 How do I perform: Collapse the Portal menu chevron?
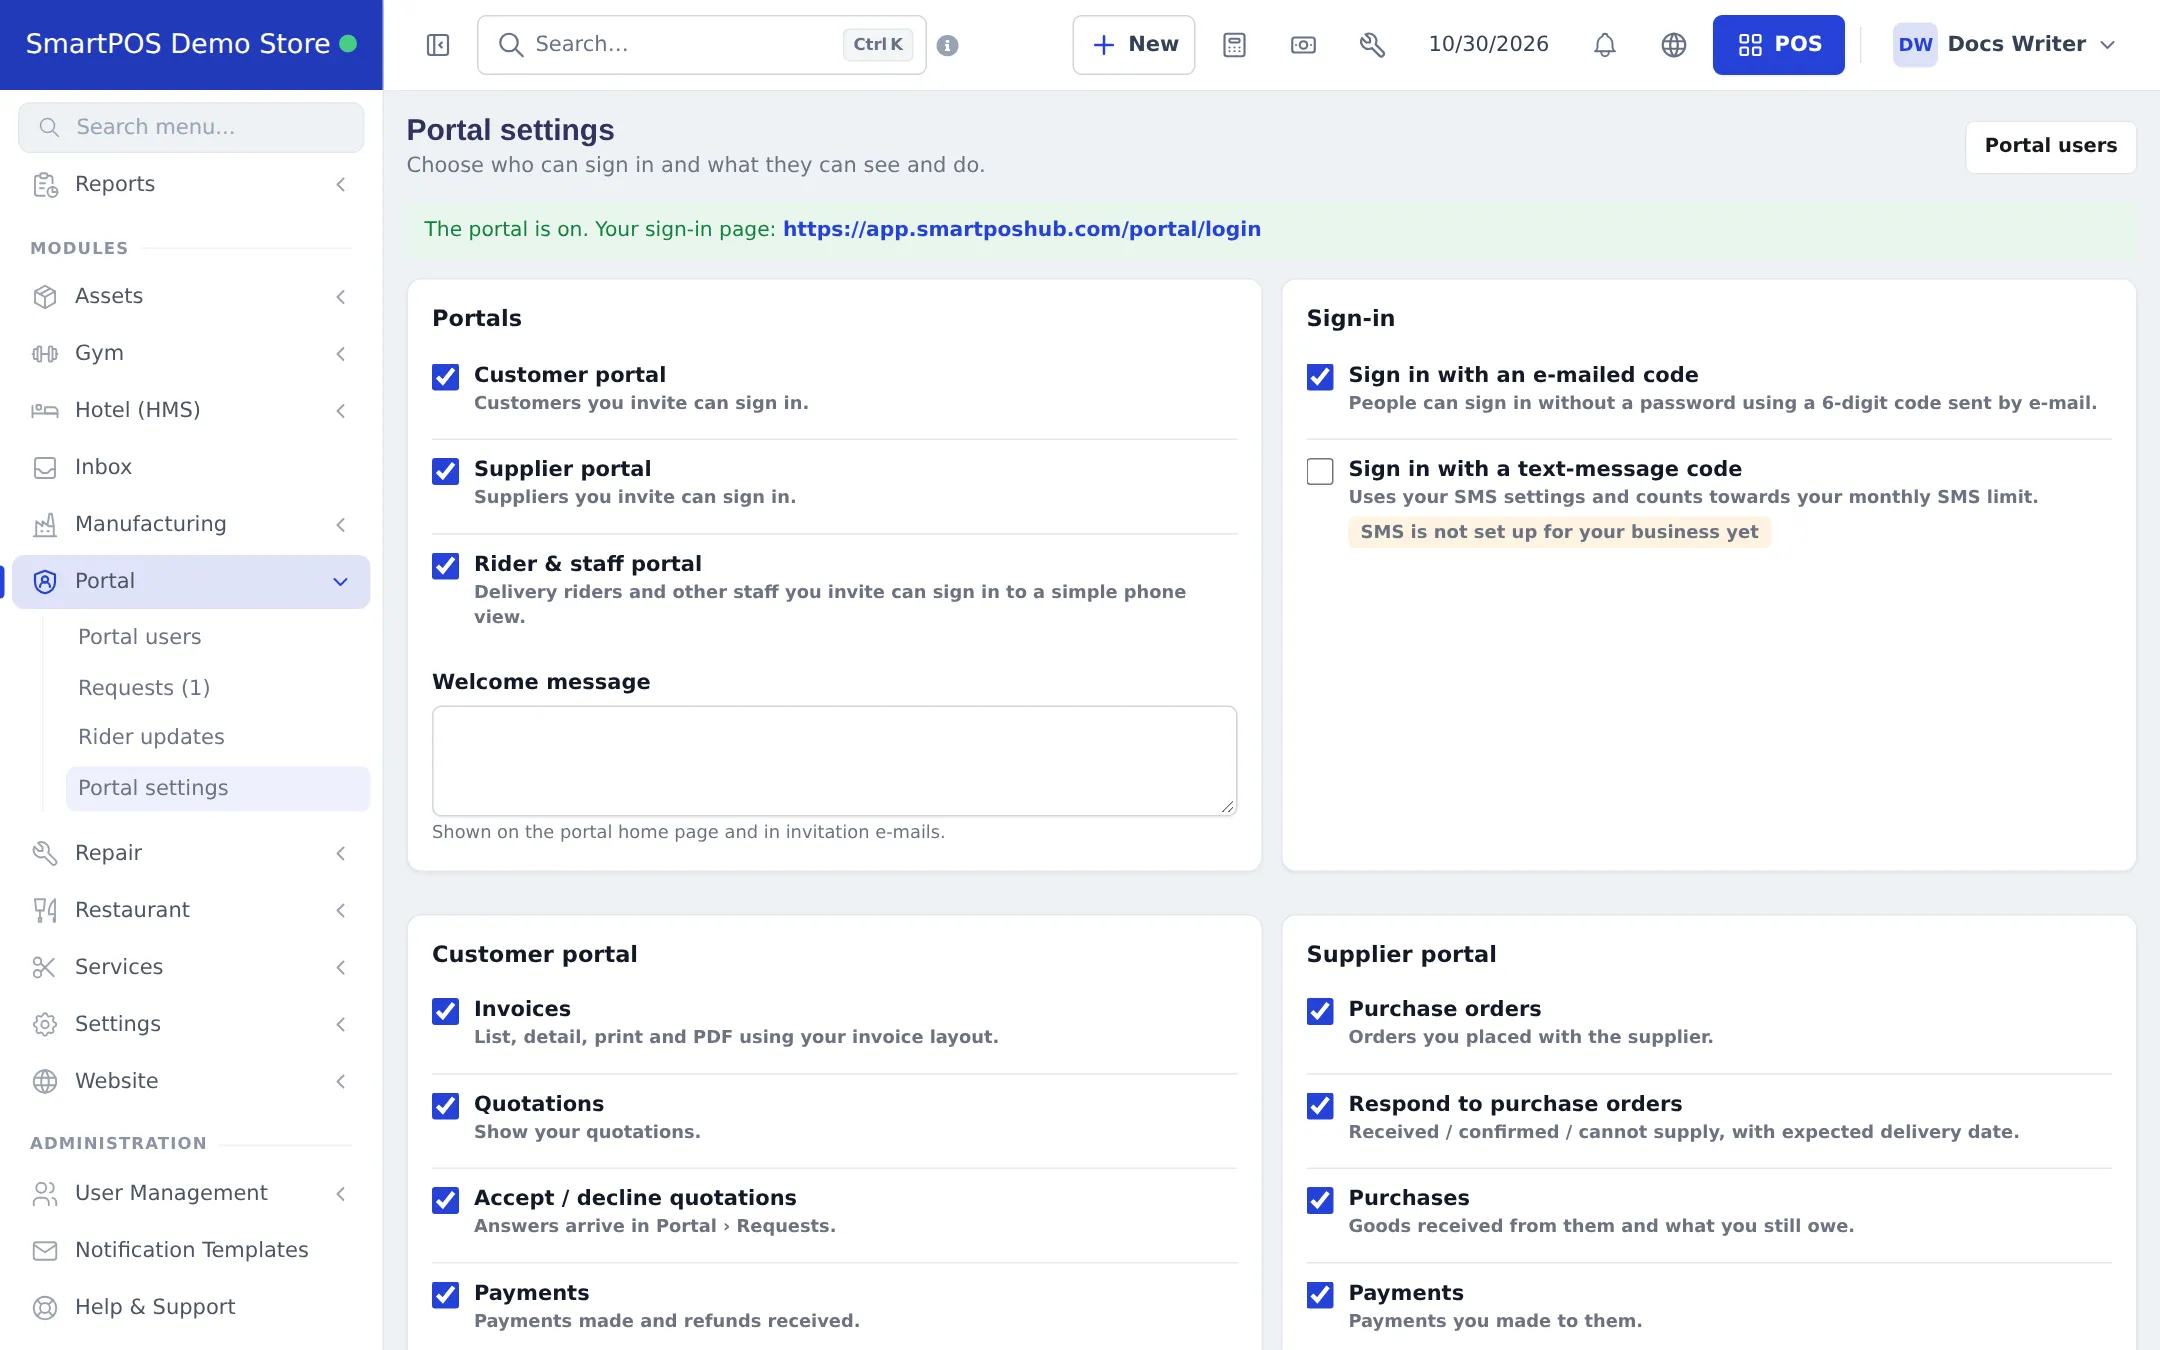pos(341,582)
